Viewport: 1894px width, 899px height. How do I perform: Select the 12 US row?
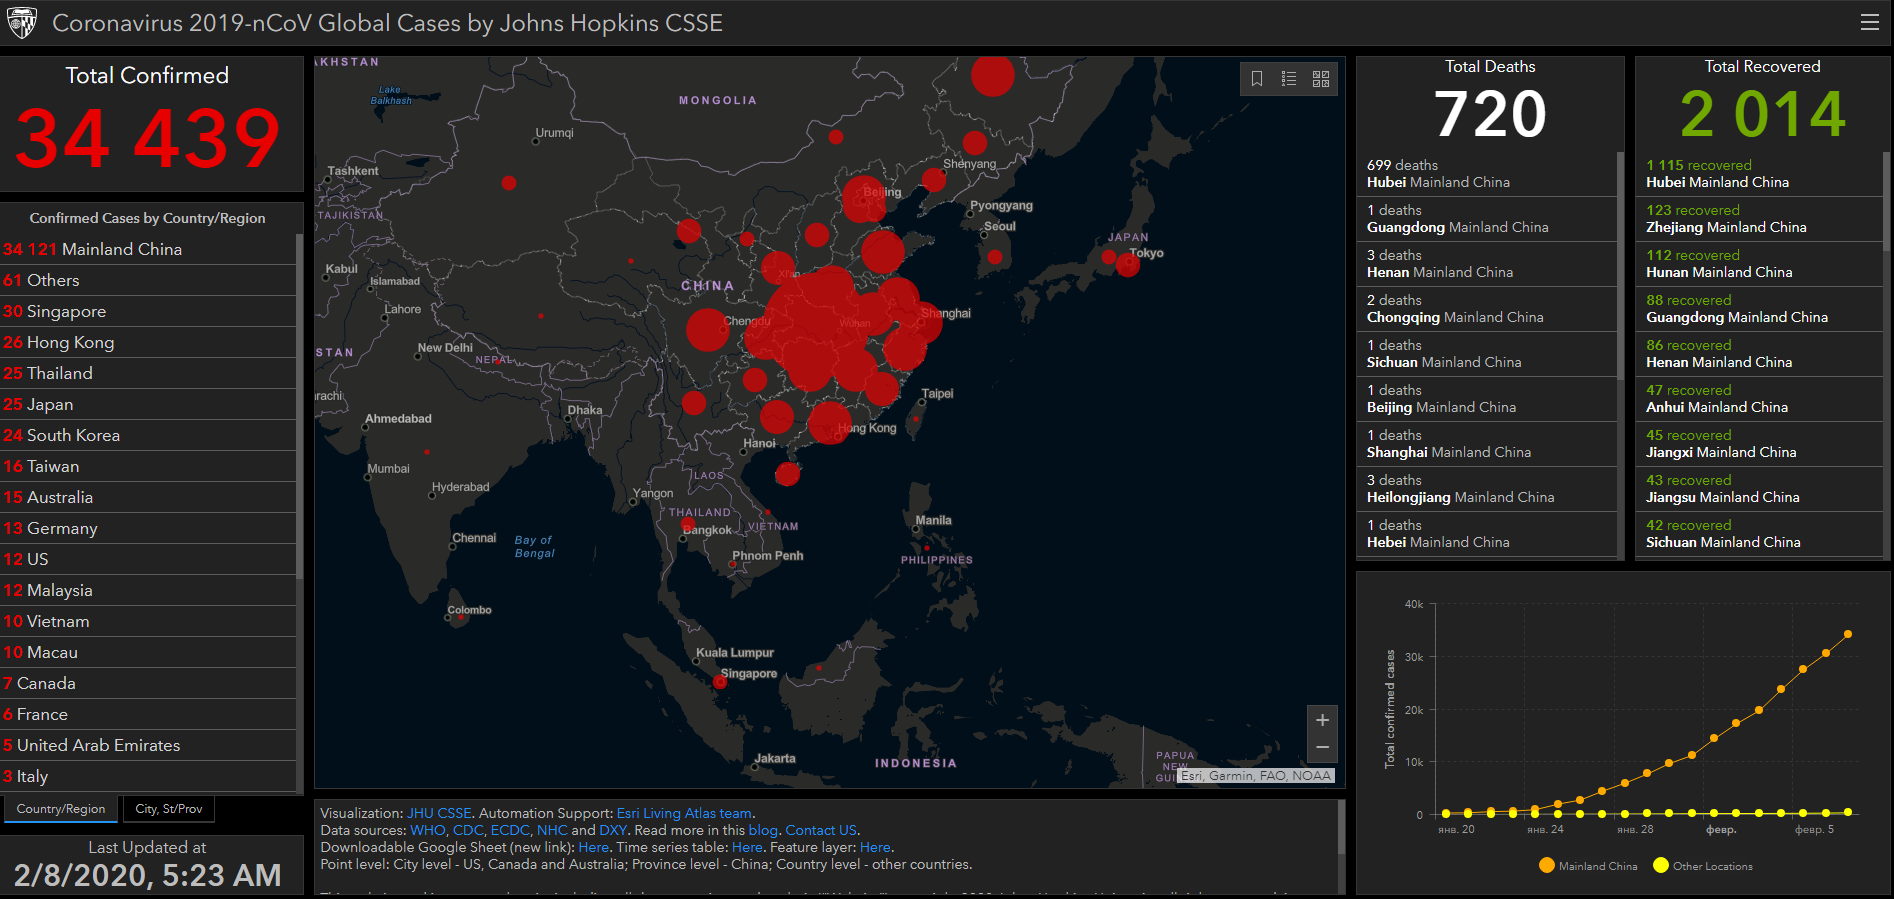148,559
